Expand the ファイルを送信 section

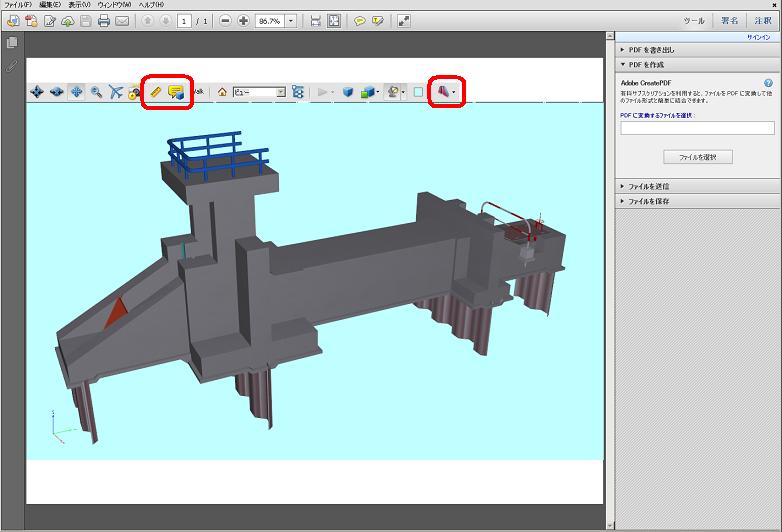(698, 186)
